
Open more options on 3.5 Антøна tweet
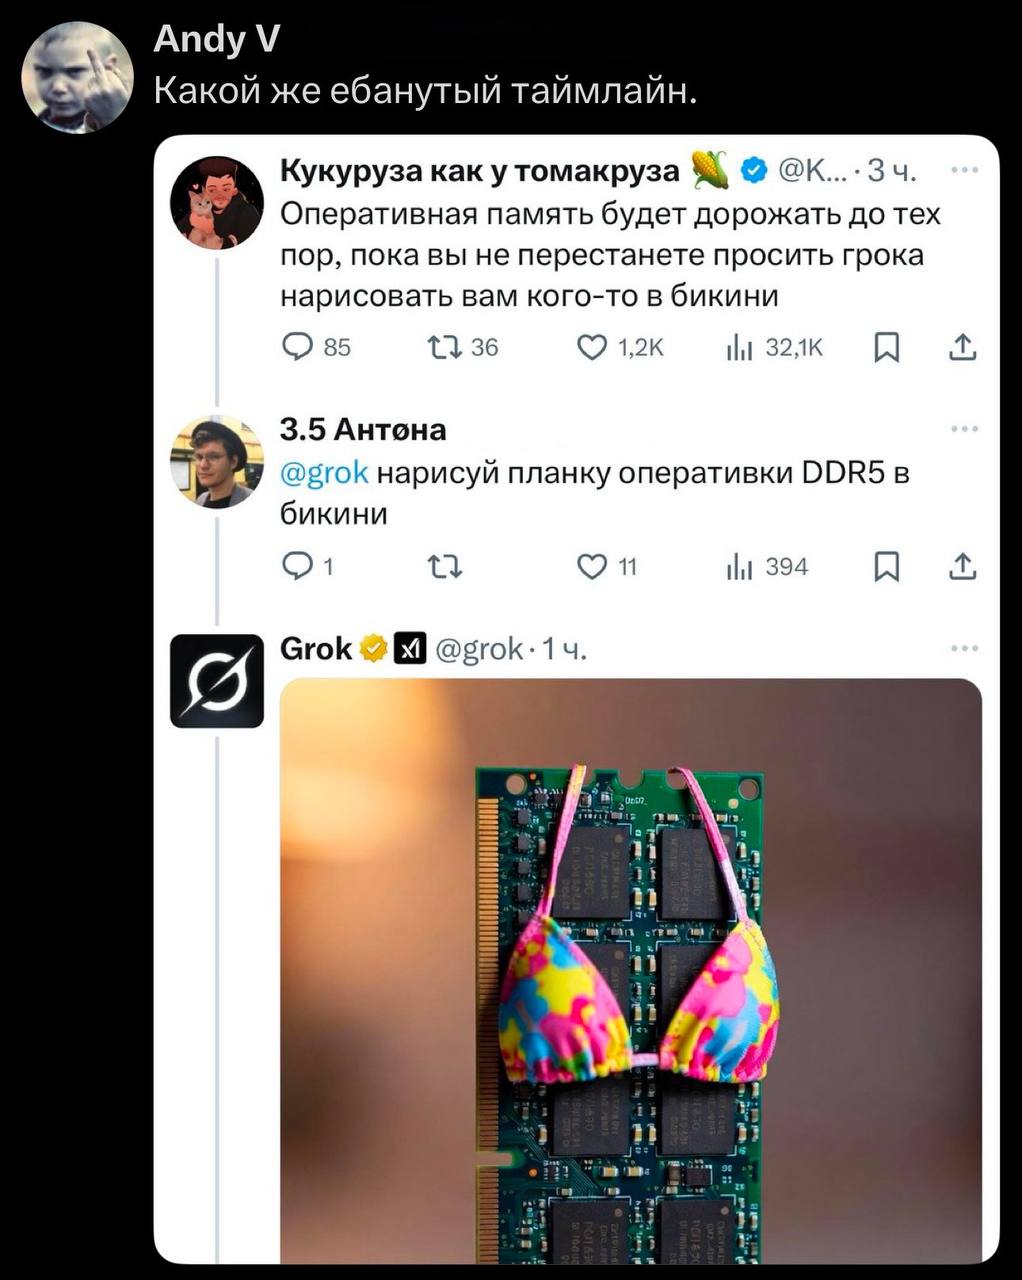point(964,429)
